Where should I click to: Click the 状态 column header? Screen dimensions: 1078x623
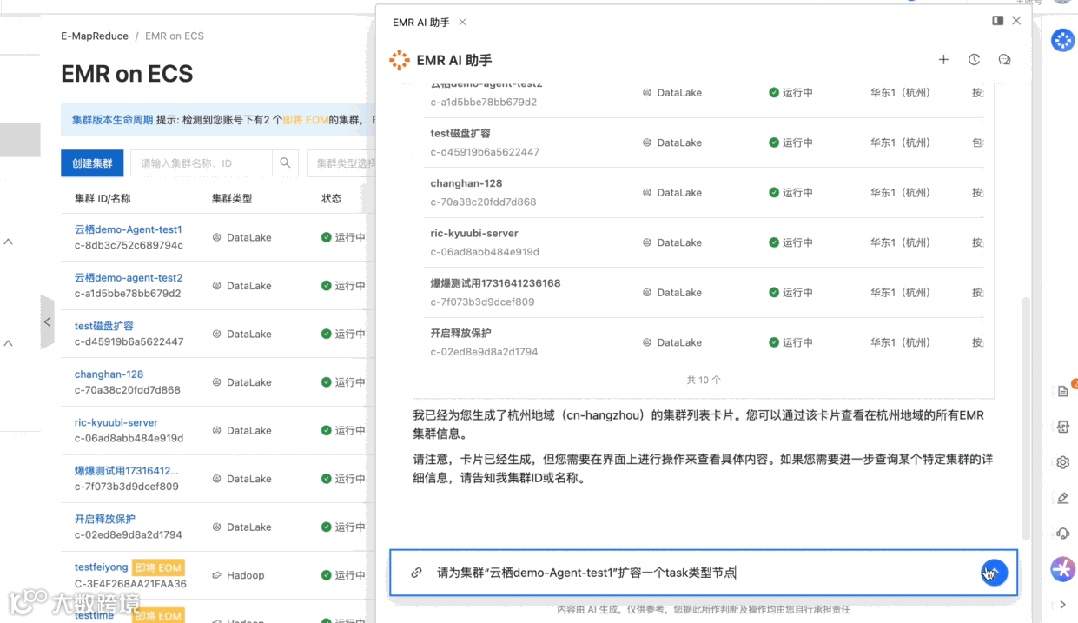coord(331,198)
